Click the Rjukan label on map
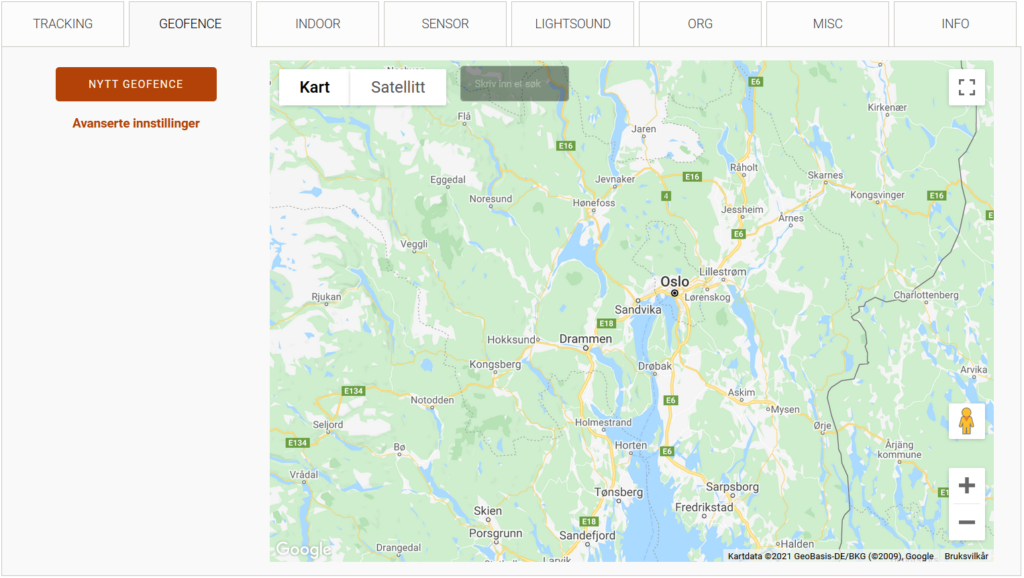Image resolution: width=1024 pixels, height=578 pixels. click(326, 297)
